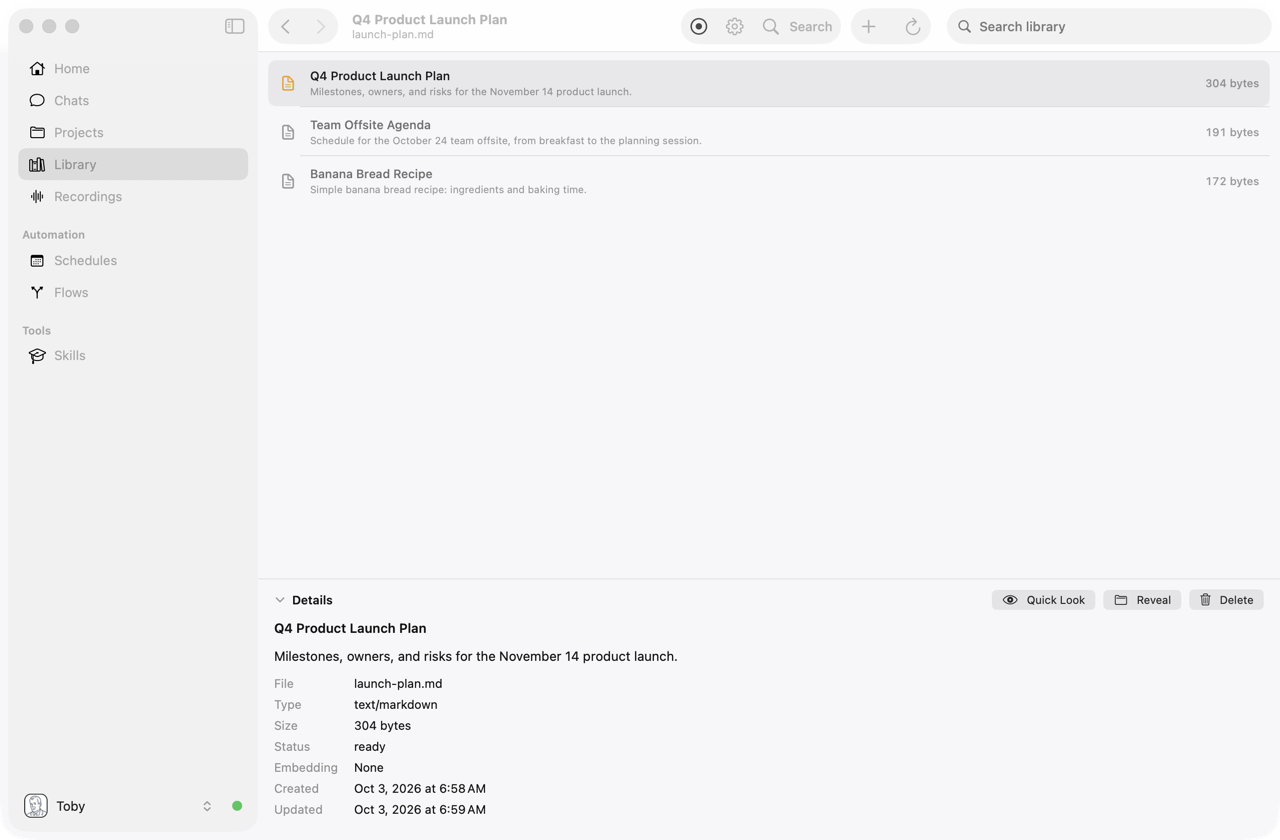Click the Banana Bread Recipe document icon
Image resolution: width=1280 pixels, height=840 pixels.
point(288,181)
